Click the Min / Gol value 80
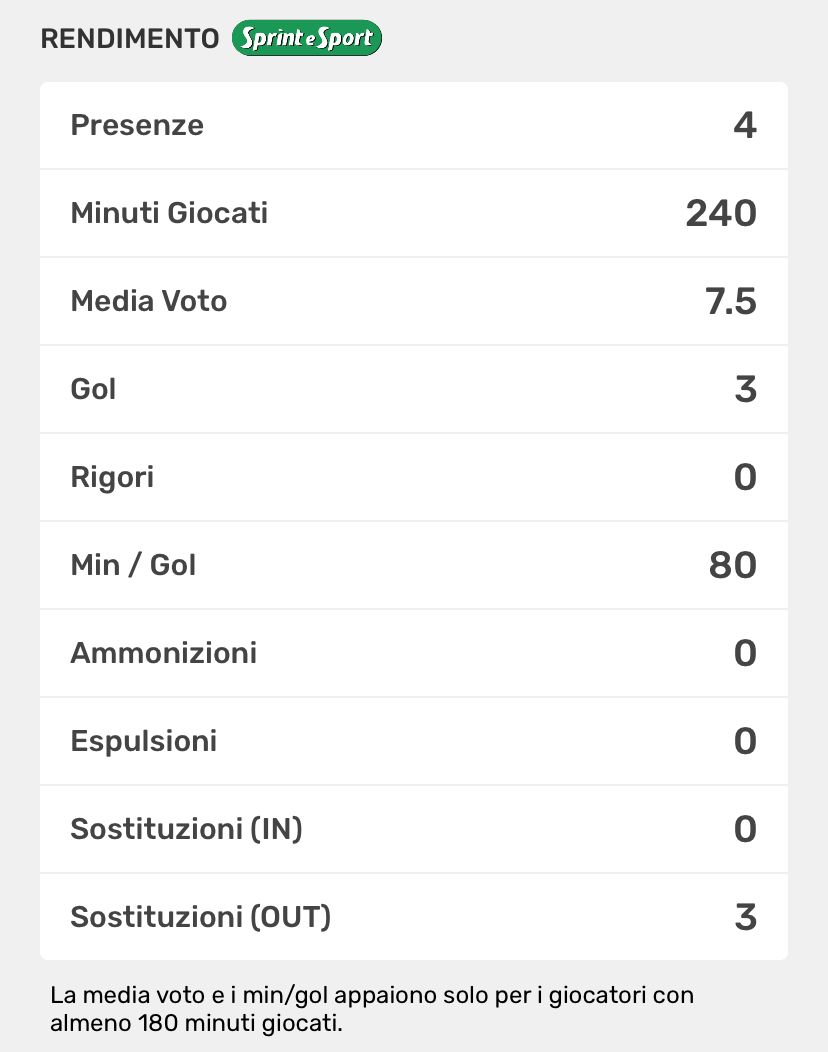 [x=733, y=565]
